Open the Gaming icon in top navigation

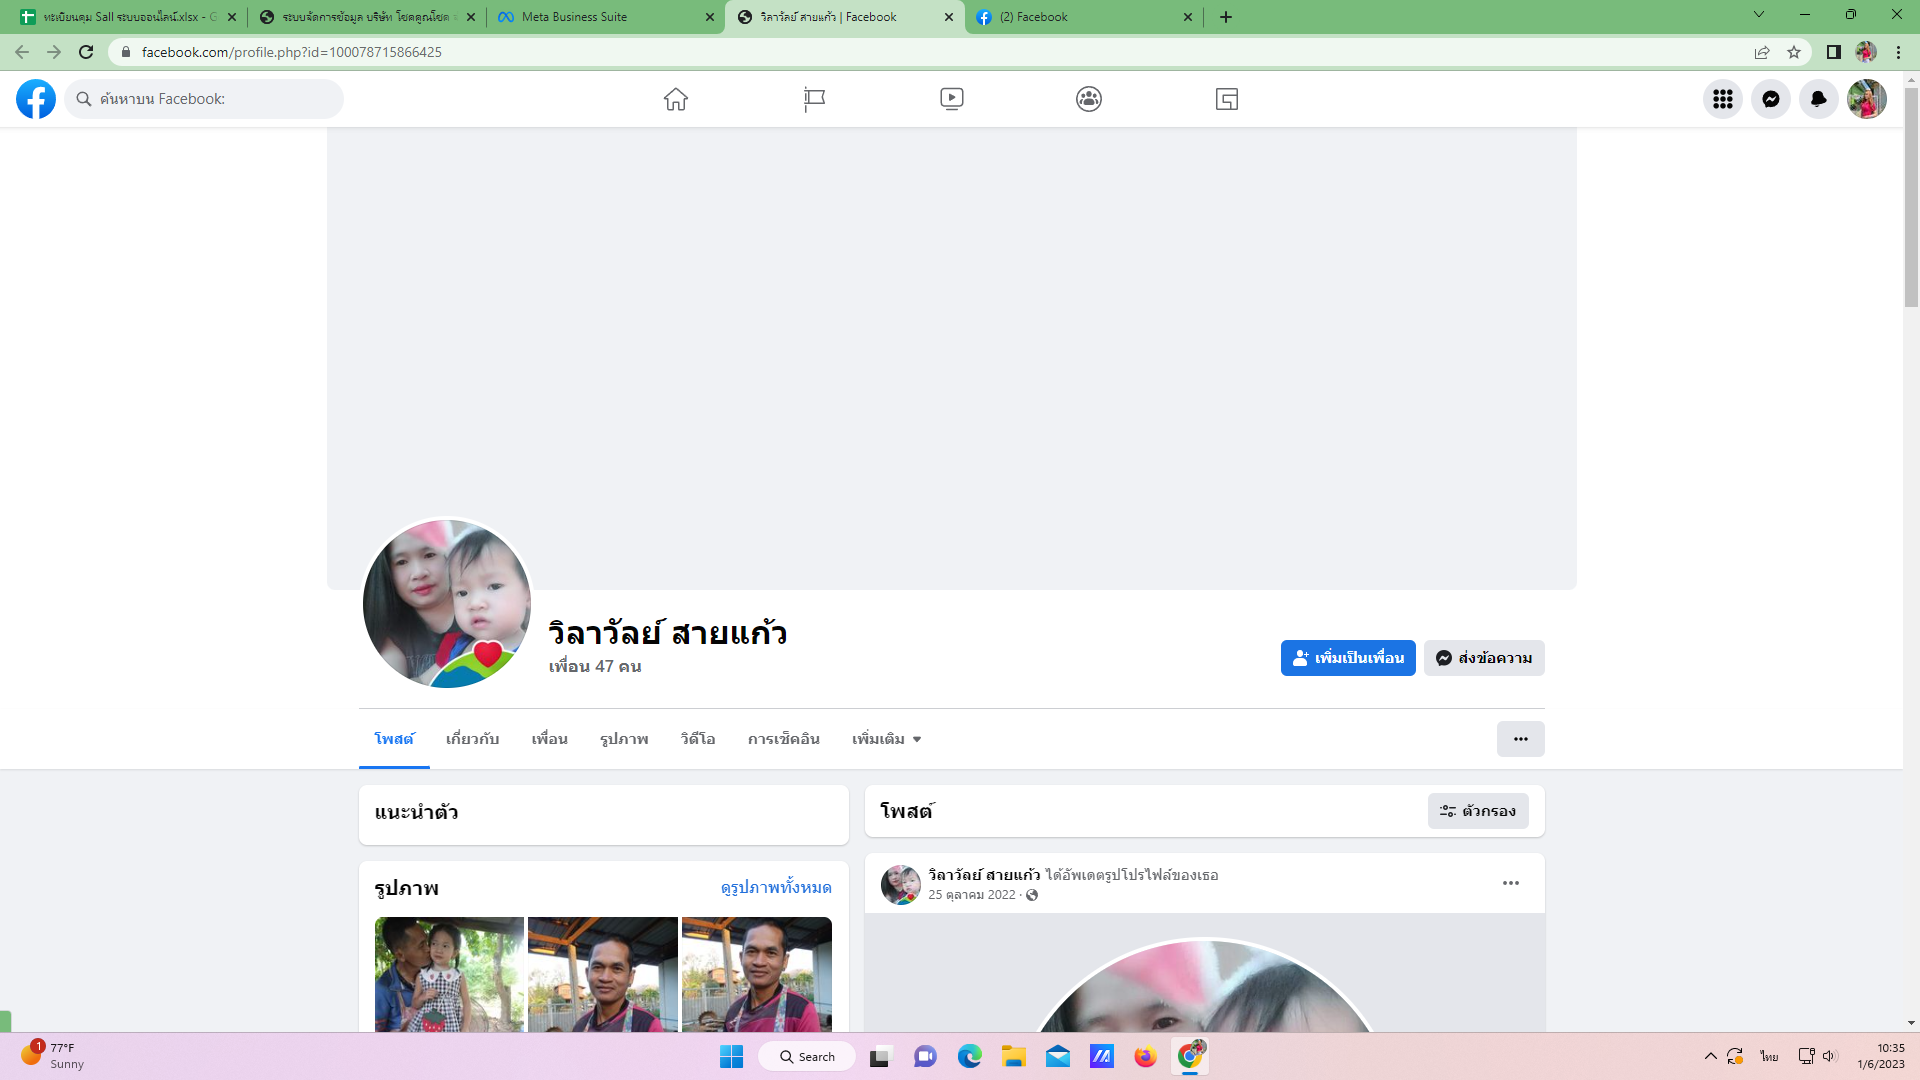tap(1227, 99)
